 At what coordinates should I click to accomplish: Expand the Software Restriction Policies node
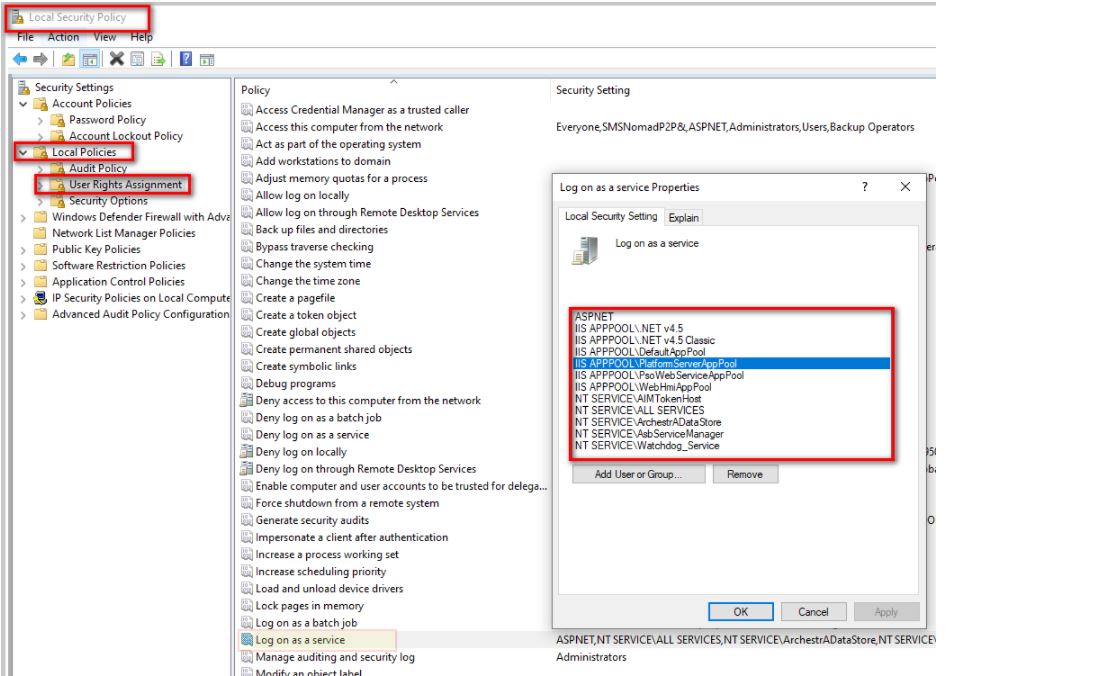coord(23,266)
